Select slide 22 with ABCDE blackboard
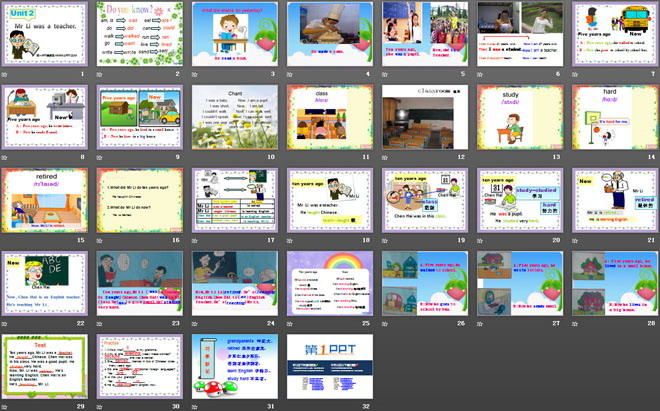This screenshot has height=411, width=660. [45, 283]
